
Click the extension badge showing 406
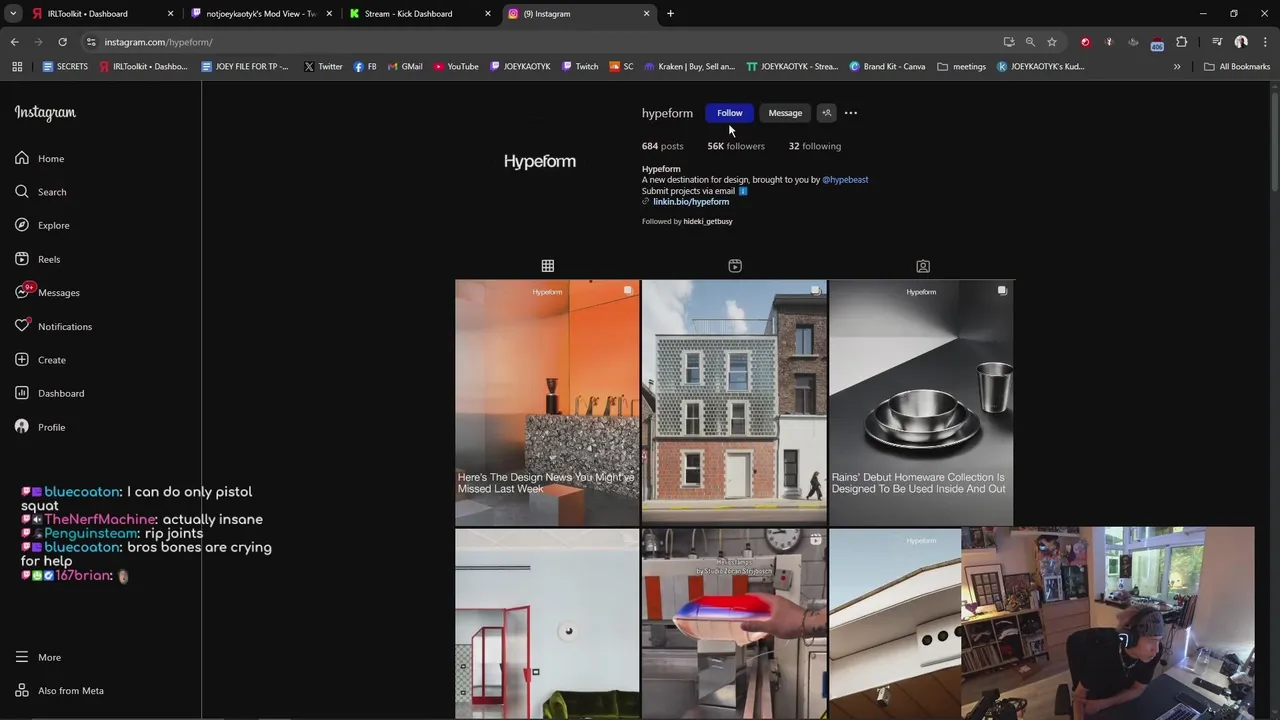[1157, 43]
